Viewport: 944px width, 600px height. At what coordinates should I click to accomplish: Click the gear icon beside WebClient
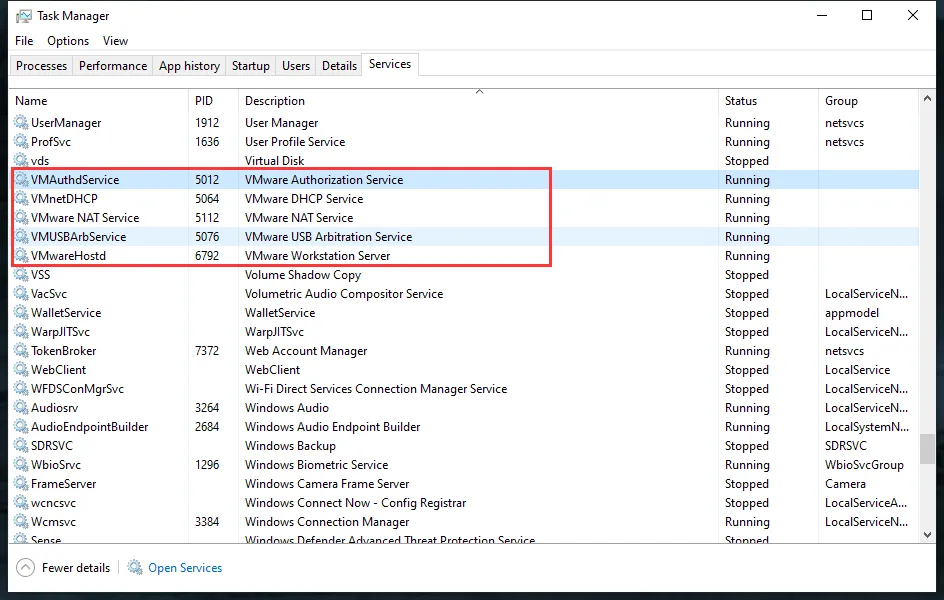click(x=21, y=370)
